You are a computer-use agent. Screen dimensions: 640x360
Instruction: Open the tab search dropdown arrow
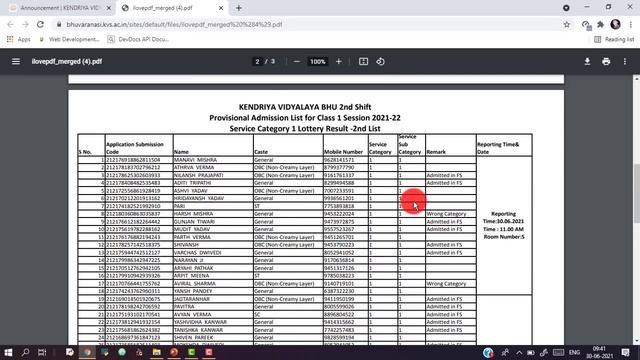click(x=566, y=8)
